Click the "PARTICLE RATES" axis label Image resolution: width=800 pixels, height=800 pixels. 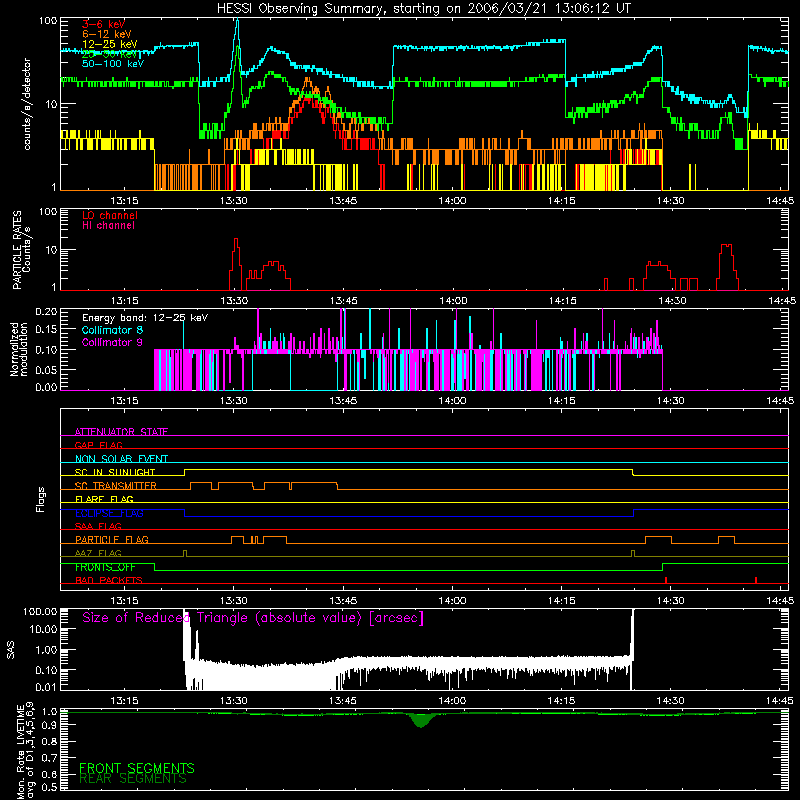click(x=17, y=250)
